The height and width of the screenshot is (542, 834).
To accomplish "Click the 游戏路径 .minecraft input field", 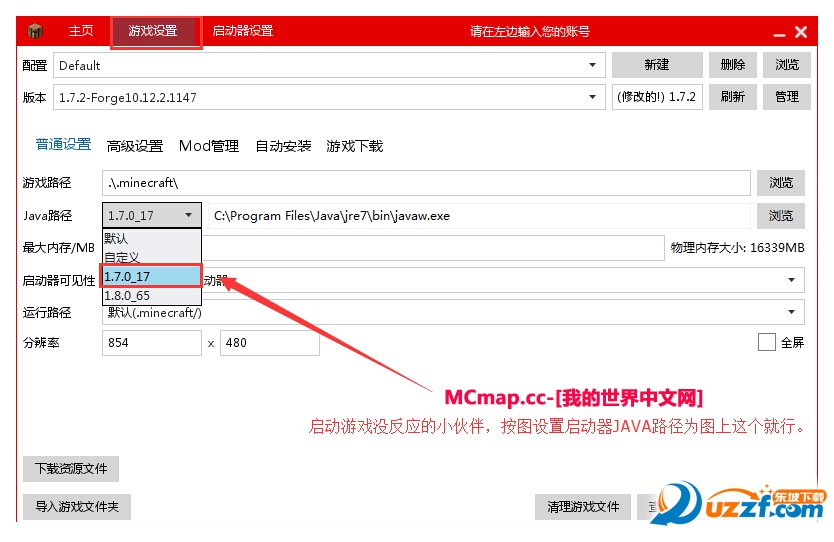I will tap(426, 183).
